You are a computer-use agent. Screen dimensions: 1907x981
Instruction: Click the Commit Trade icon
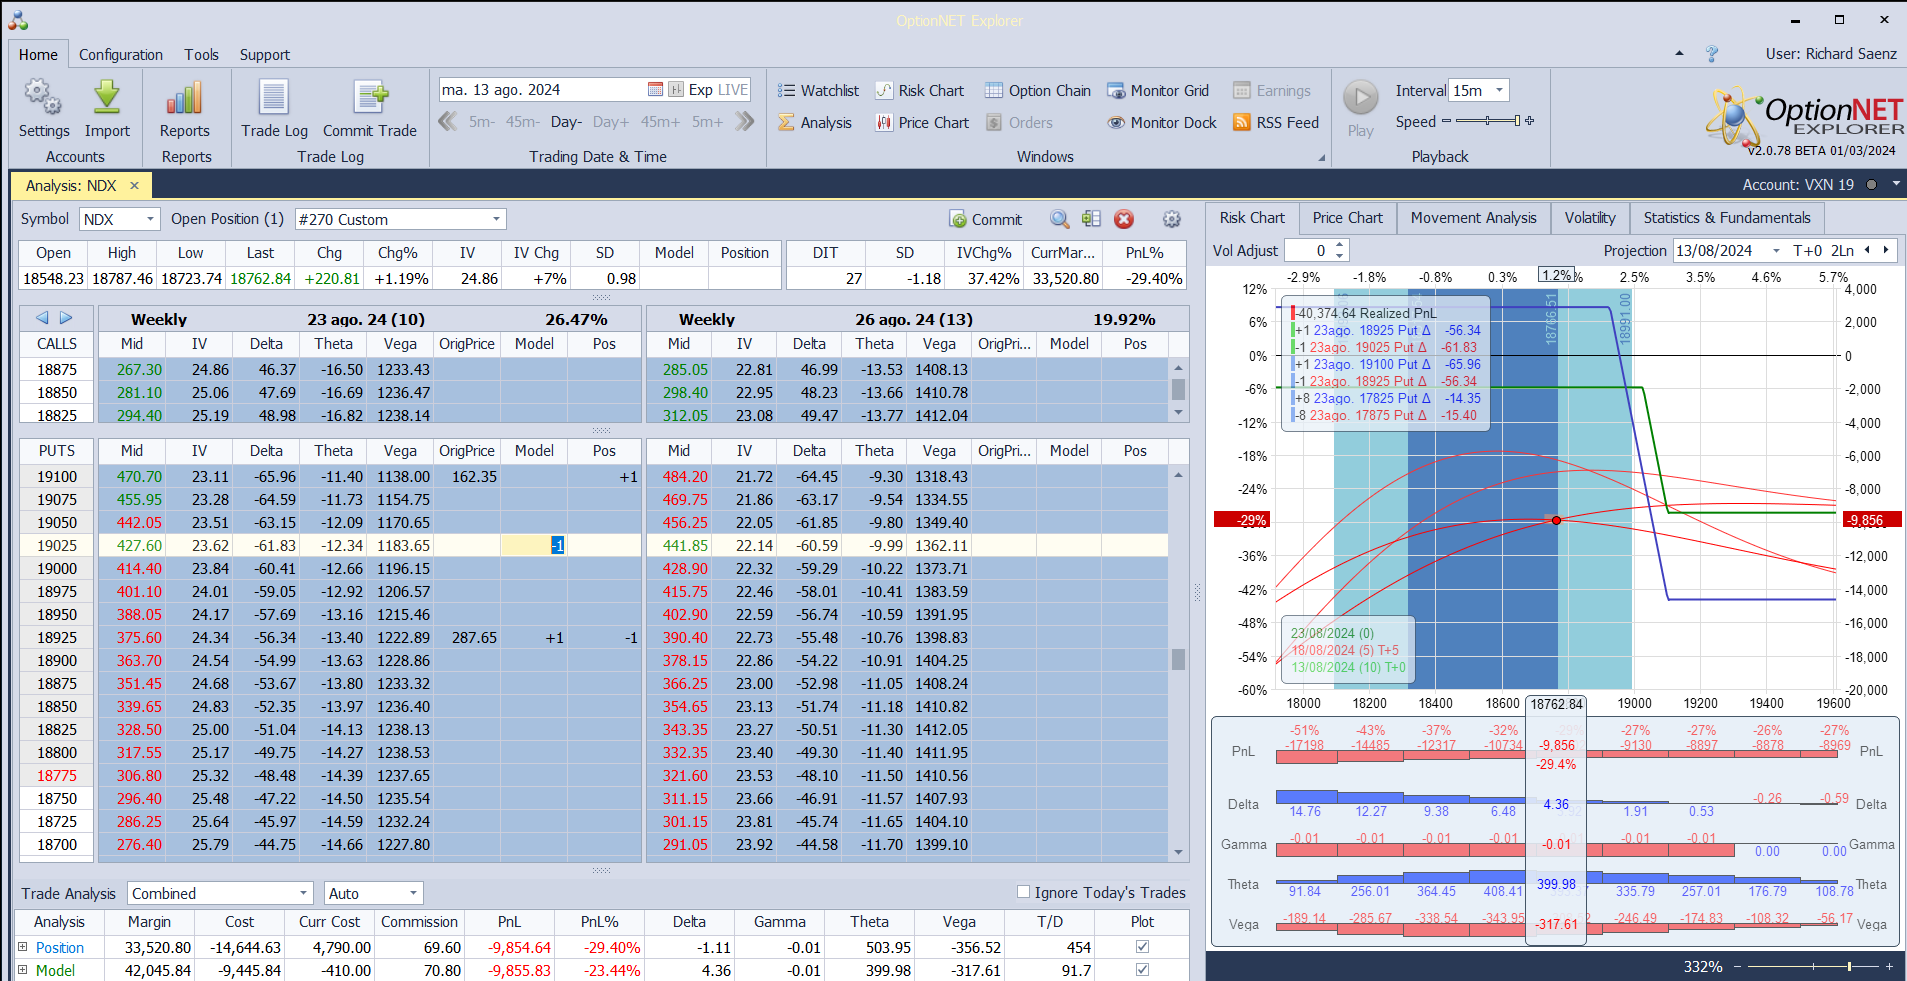point(370,98)
